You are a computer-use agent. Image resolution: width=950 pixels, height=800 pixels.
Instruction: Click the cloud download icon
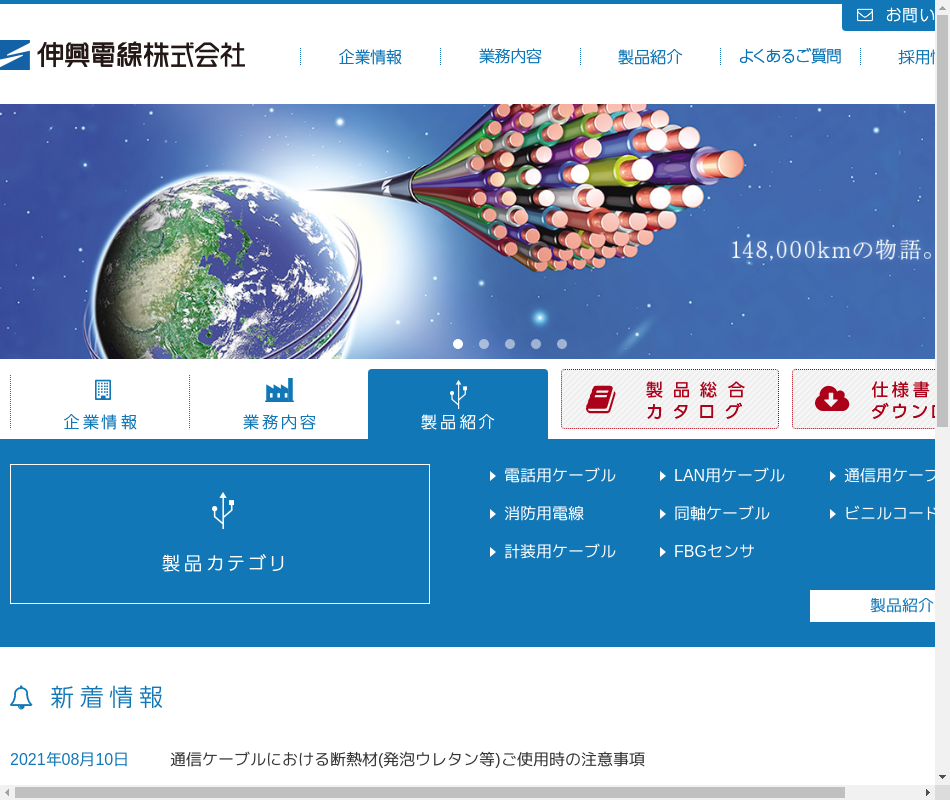pos(831,399)
